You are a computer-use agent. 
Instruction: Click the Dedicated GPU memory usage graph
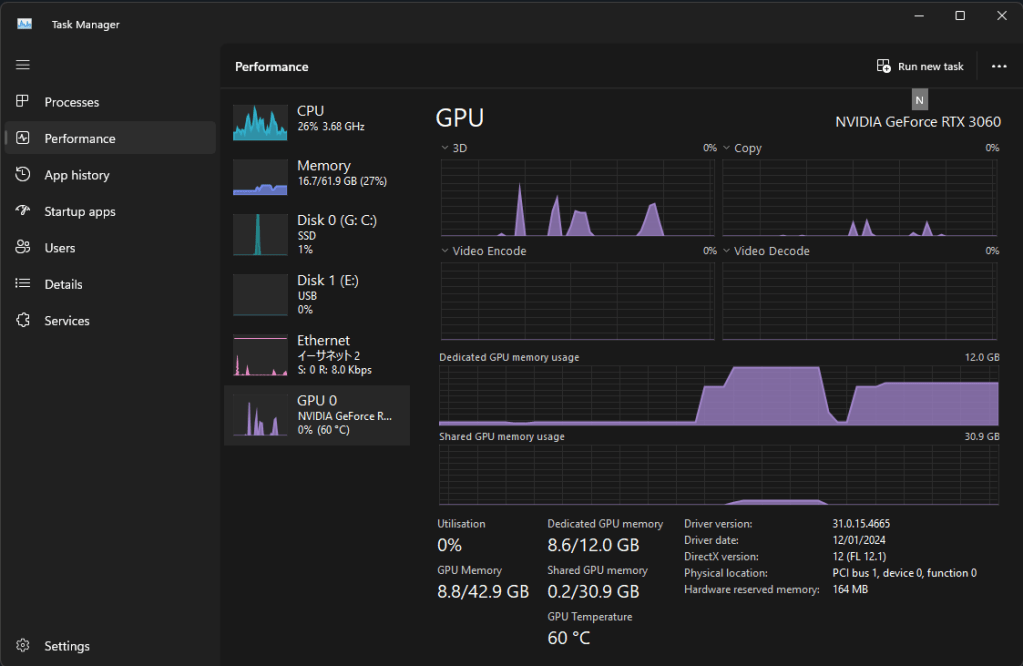pos(718,395)
